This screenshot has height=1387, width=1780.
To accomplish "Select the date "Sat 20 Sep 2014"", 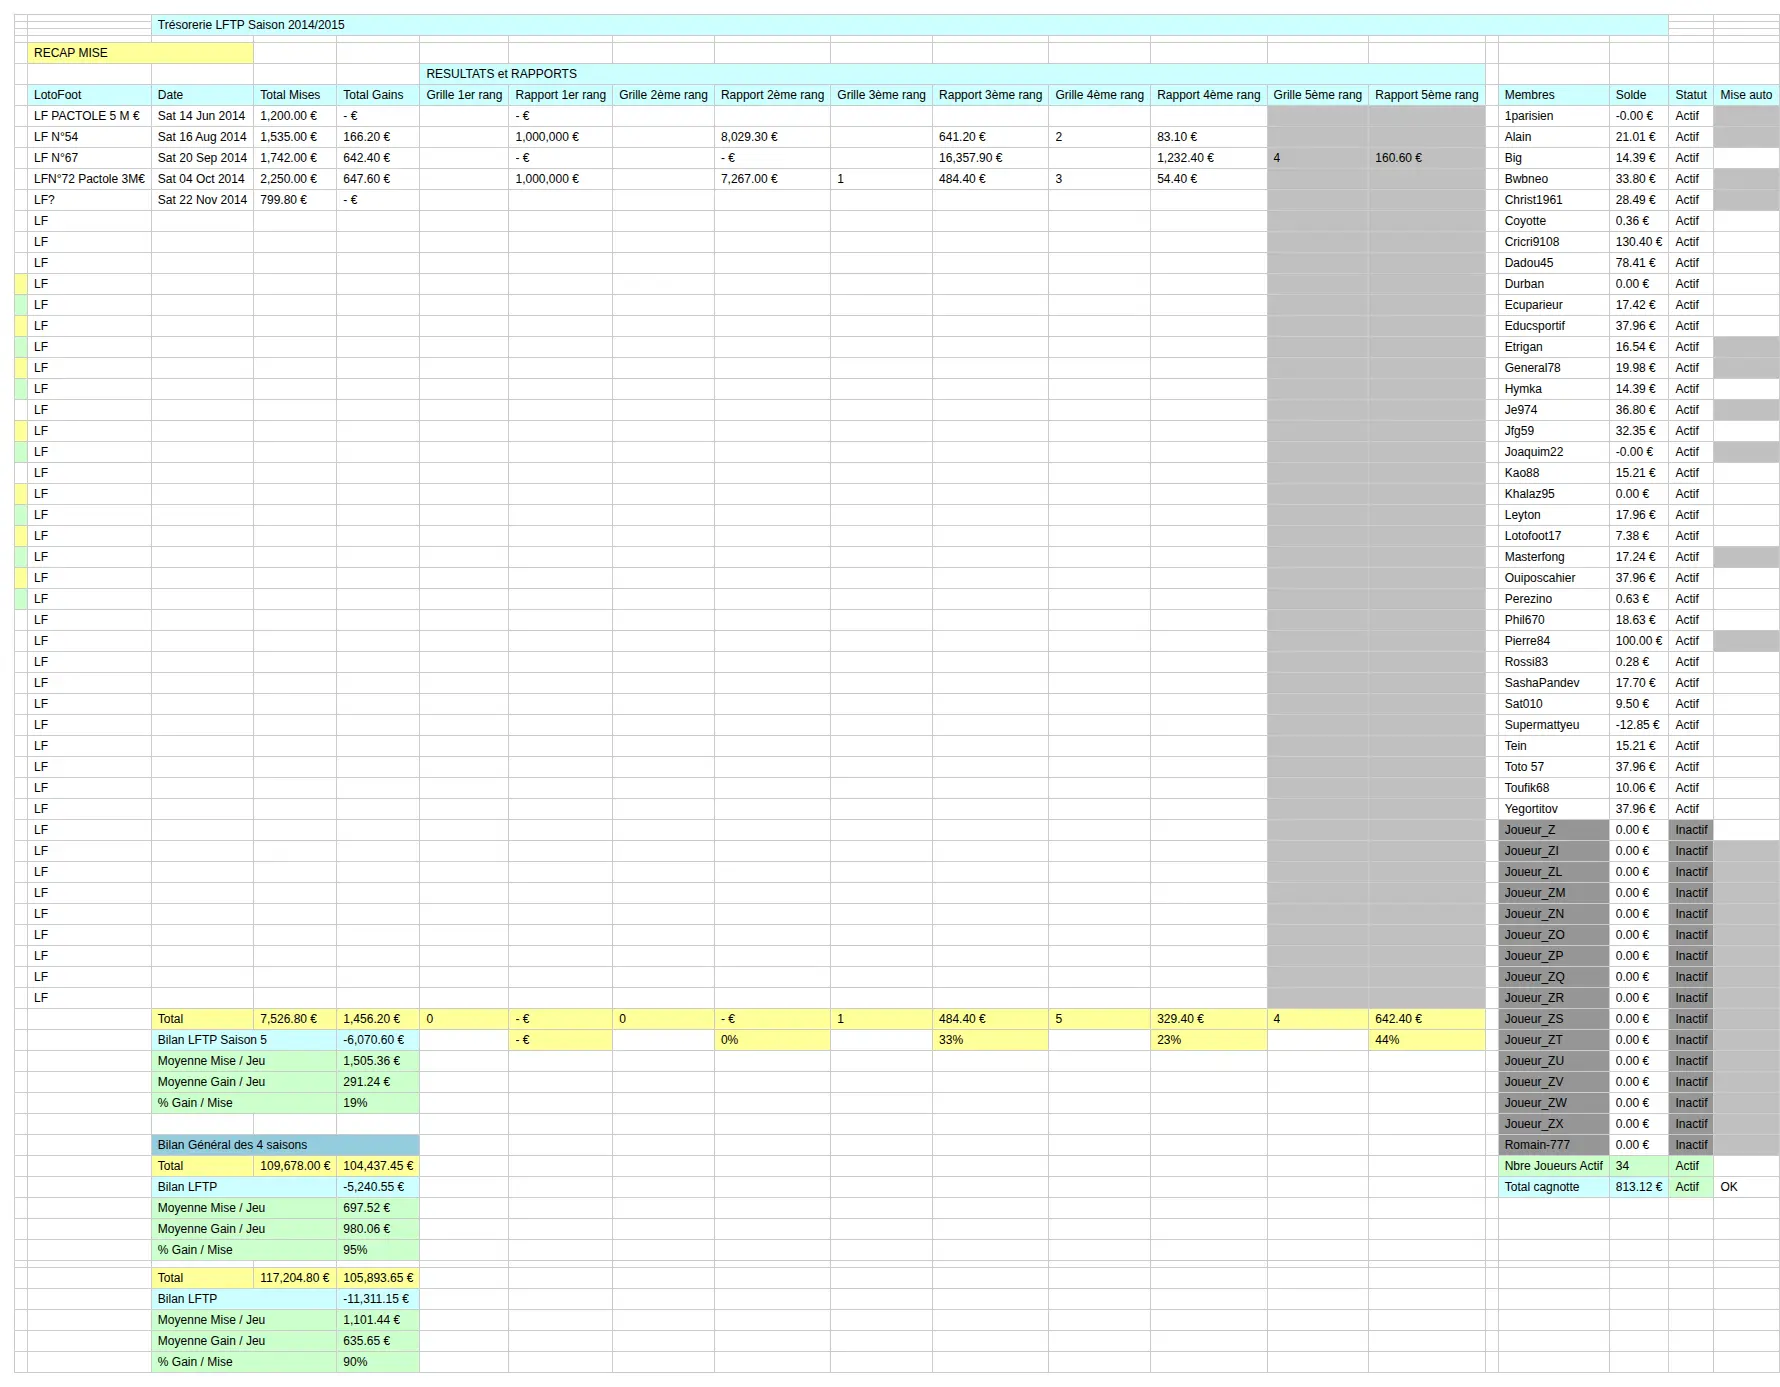I will [x=202, y=158].
